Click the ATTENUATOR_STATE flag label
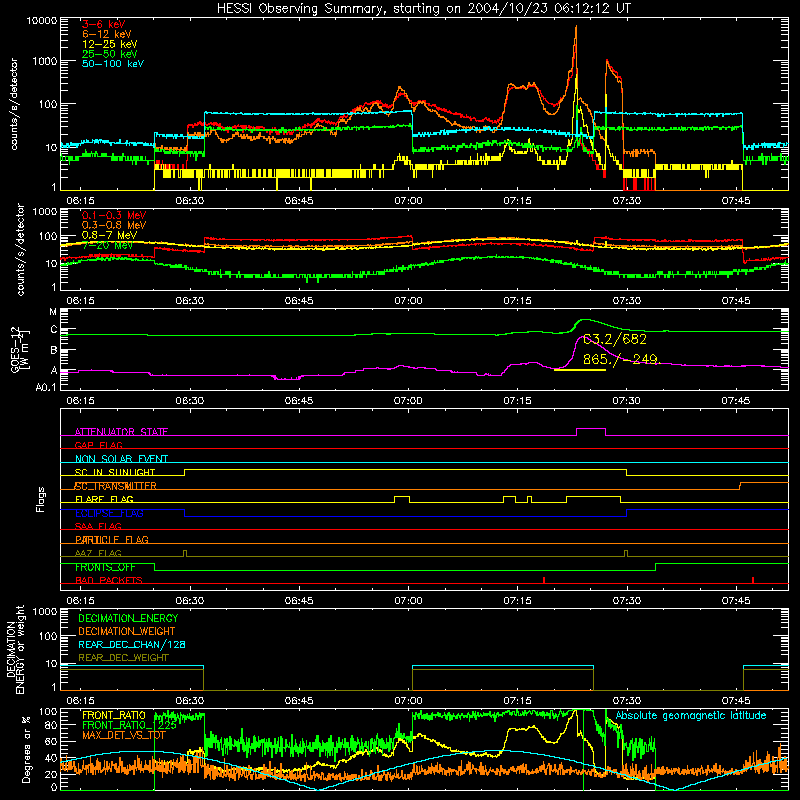 coord(121,432)
